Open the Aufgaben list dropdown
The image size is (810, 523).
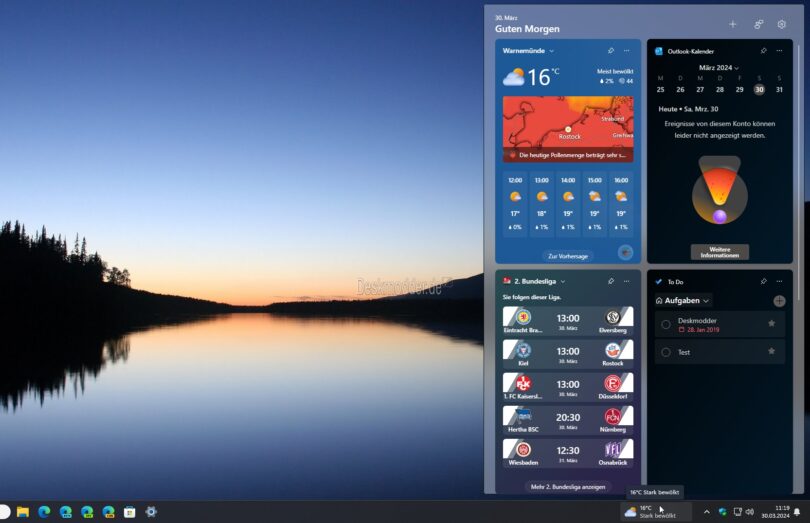coord(706,300)
